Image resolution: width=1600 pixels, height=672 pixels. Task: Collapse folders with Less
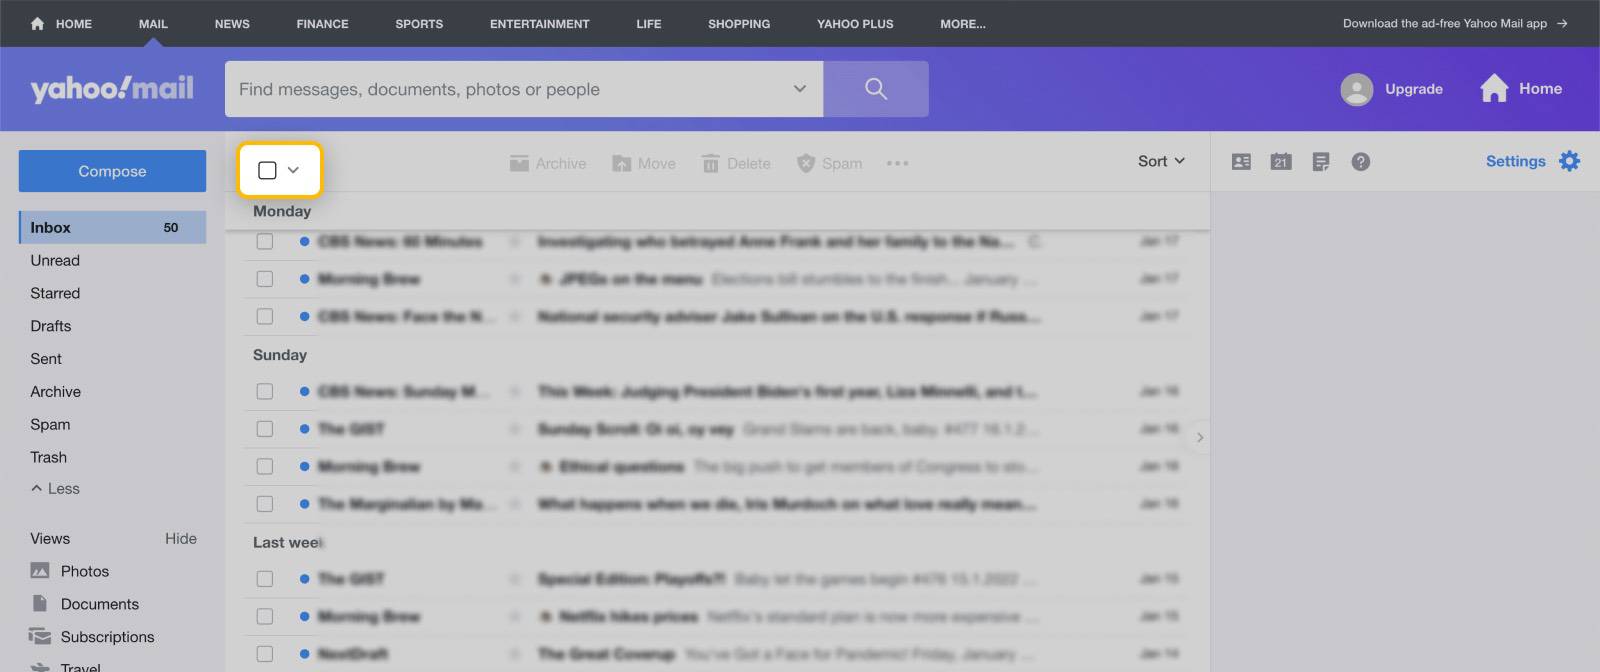point(55,488)
